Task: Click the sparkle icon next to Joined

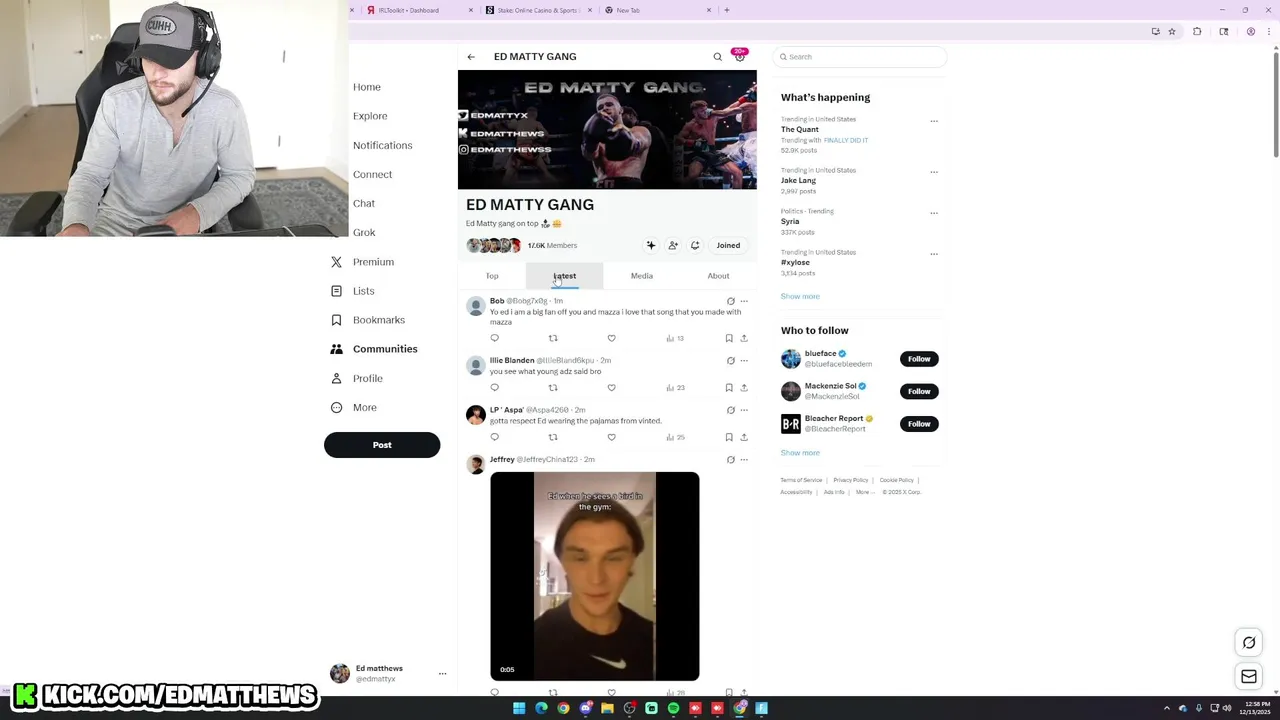Action: click(651, 245)
